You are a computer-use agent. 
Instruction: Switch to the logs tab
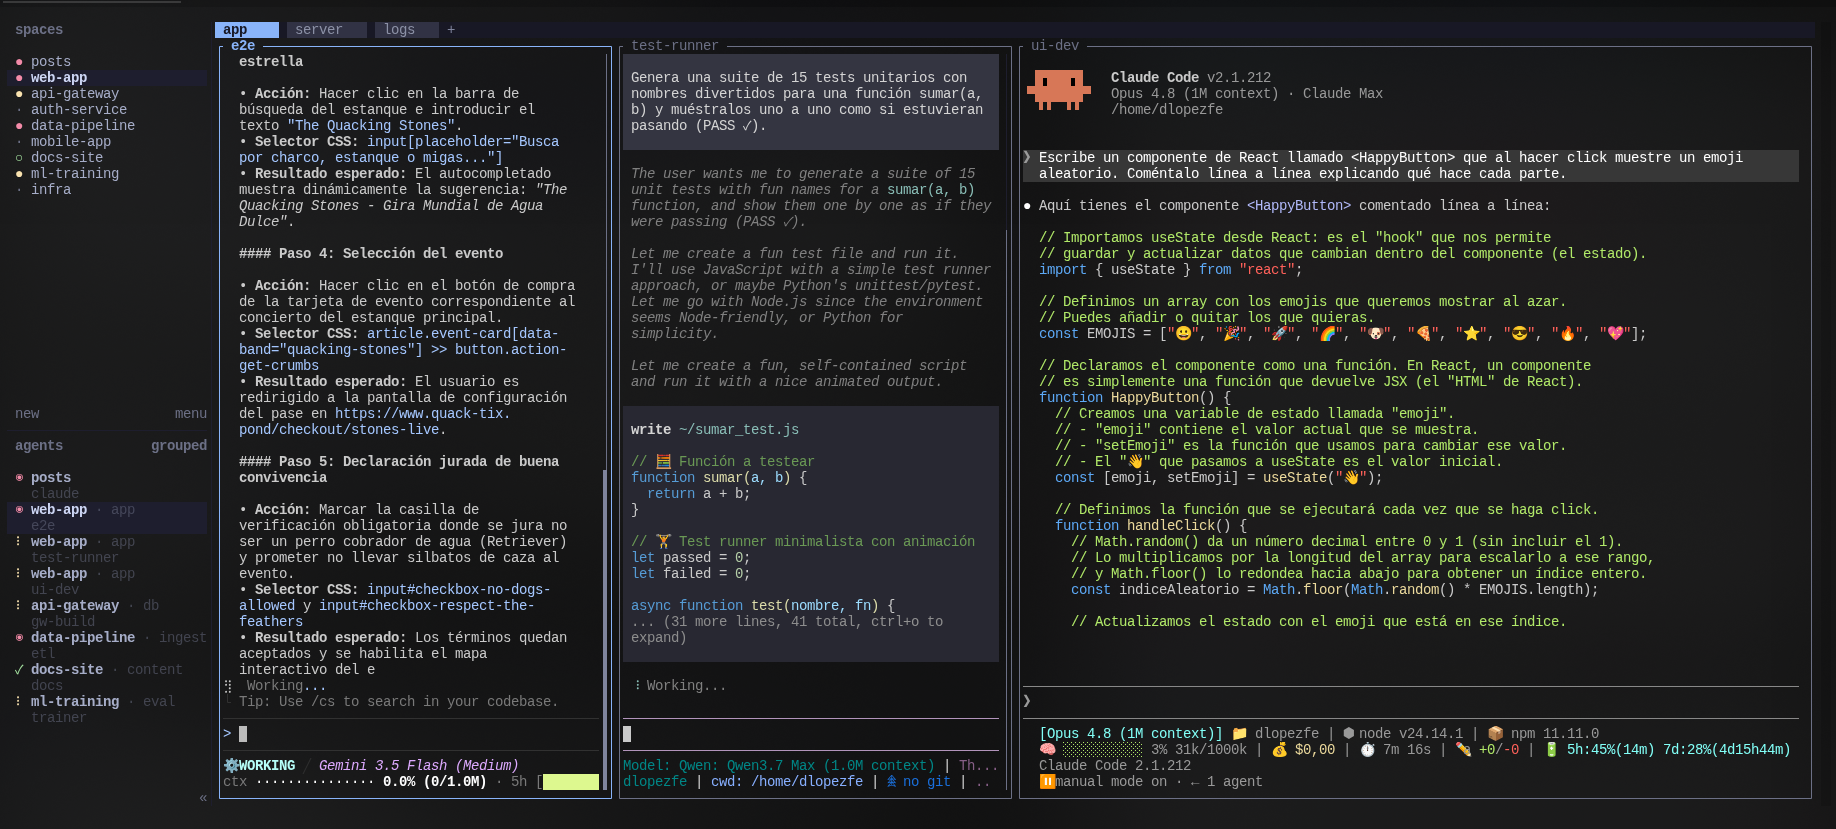[x=407, y=30]
